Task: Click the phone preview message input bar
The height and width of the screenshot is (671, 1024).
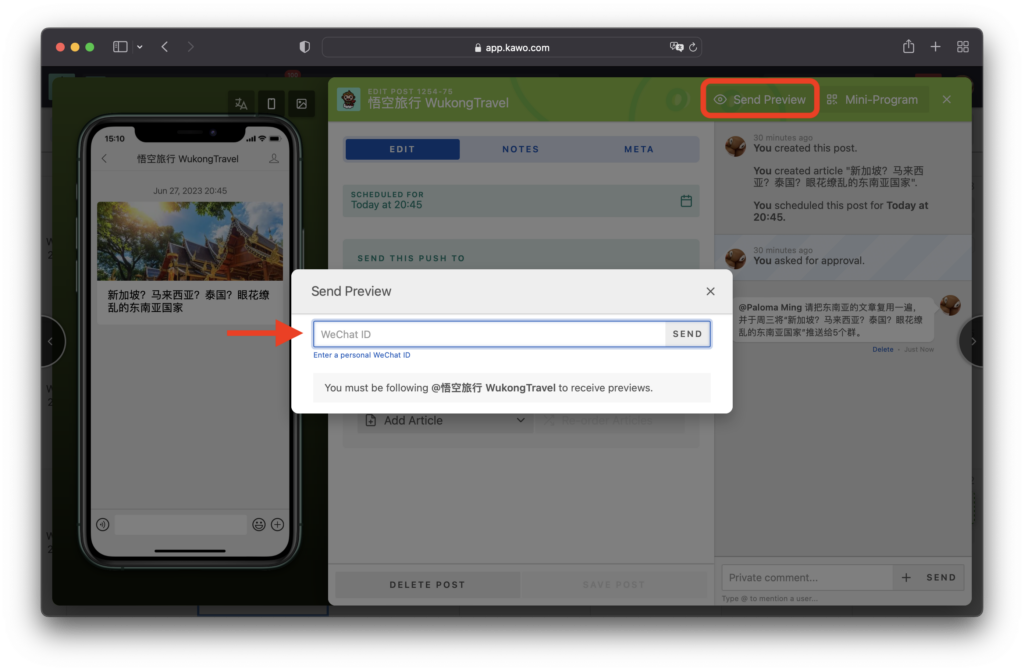Action: click(181, 525)
